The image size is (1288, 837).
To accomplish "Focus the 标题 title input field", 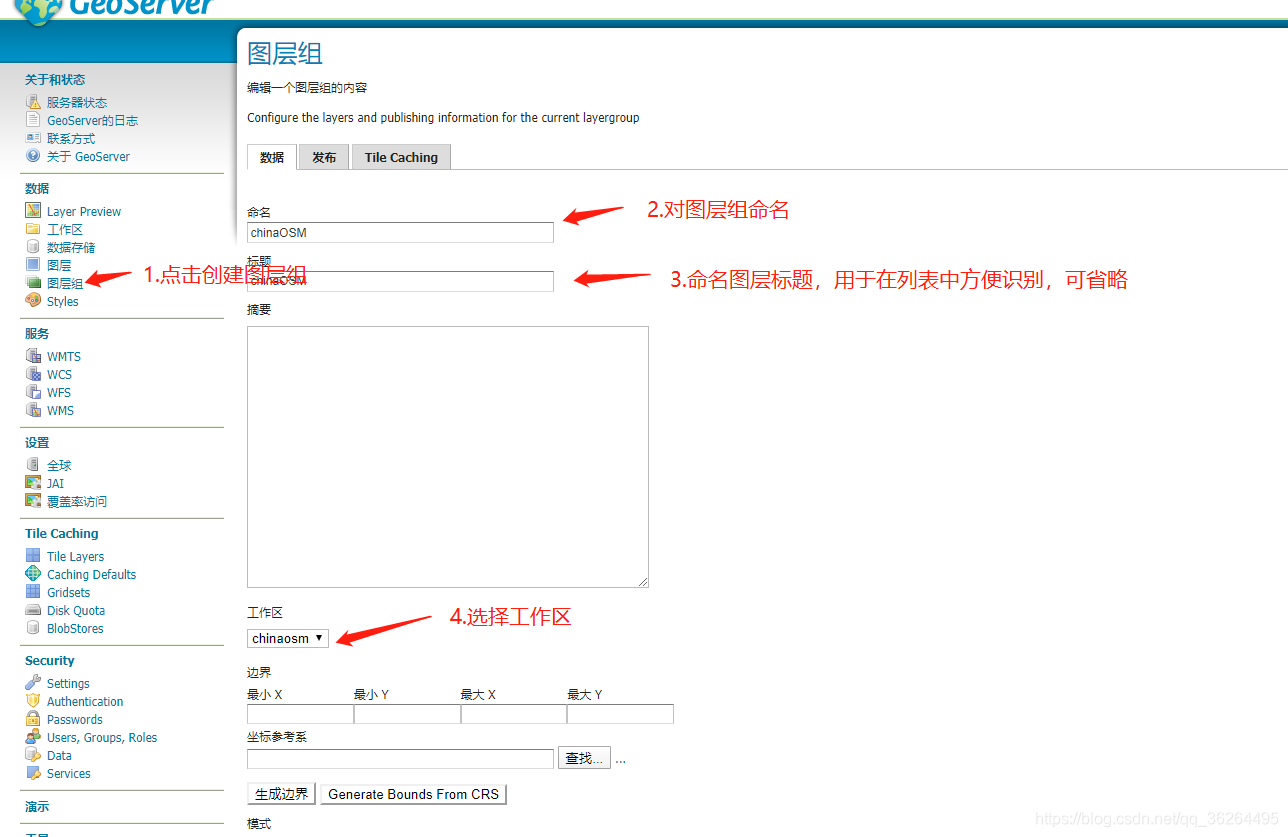I will pyautogui.click(x=400, y=281).
